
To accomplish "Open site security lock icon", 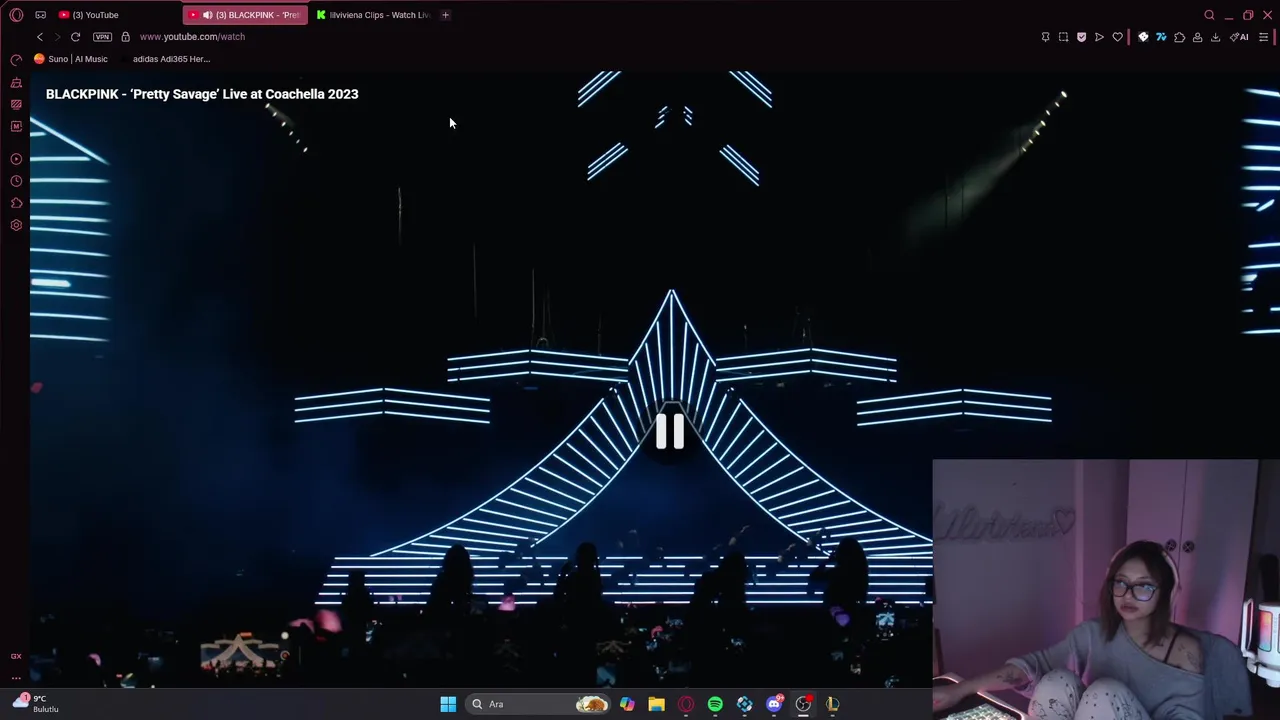I will [125, 37].
